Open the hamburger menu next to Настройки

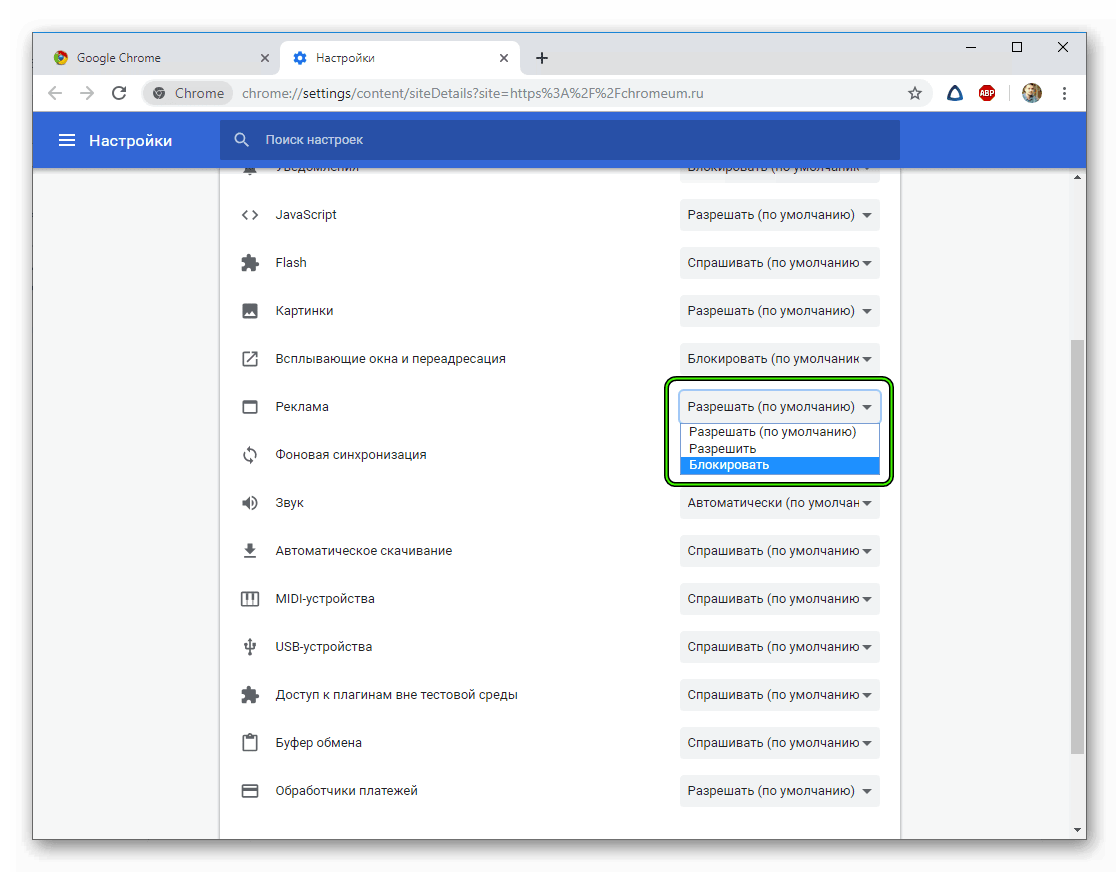(x=66, y=140)
